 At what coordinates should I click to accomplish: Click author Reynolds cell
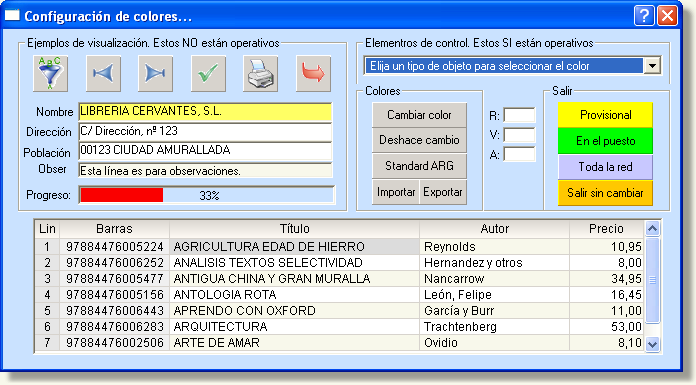click(x=494, y=246)
